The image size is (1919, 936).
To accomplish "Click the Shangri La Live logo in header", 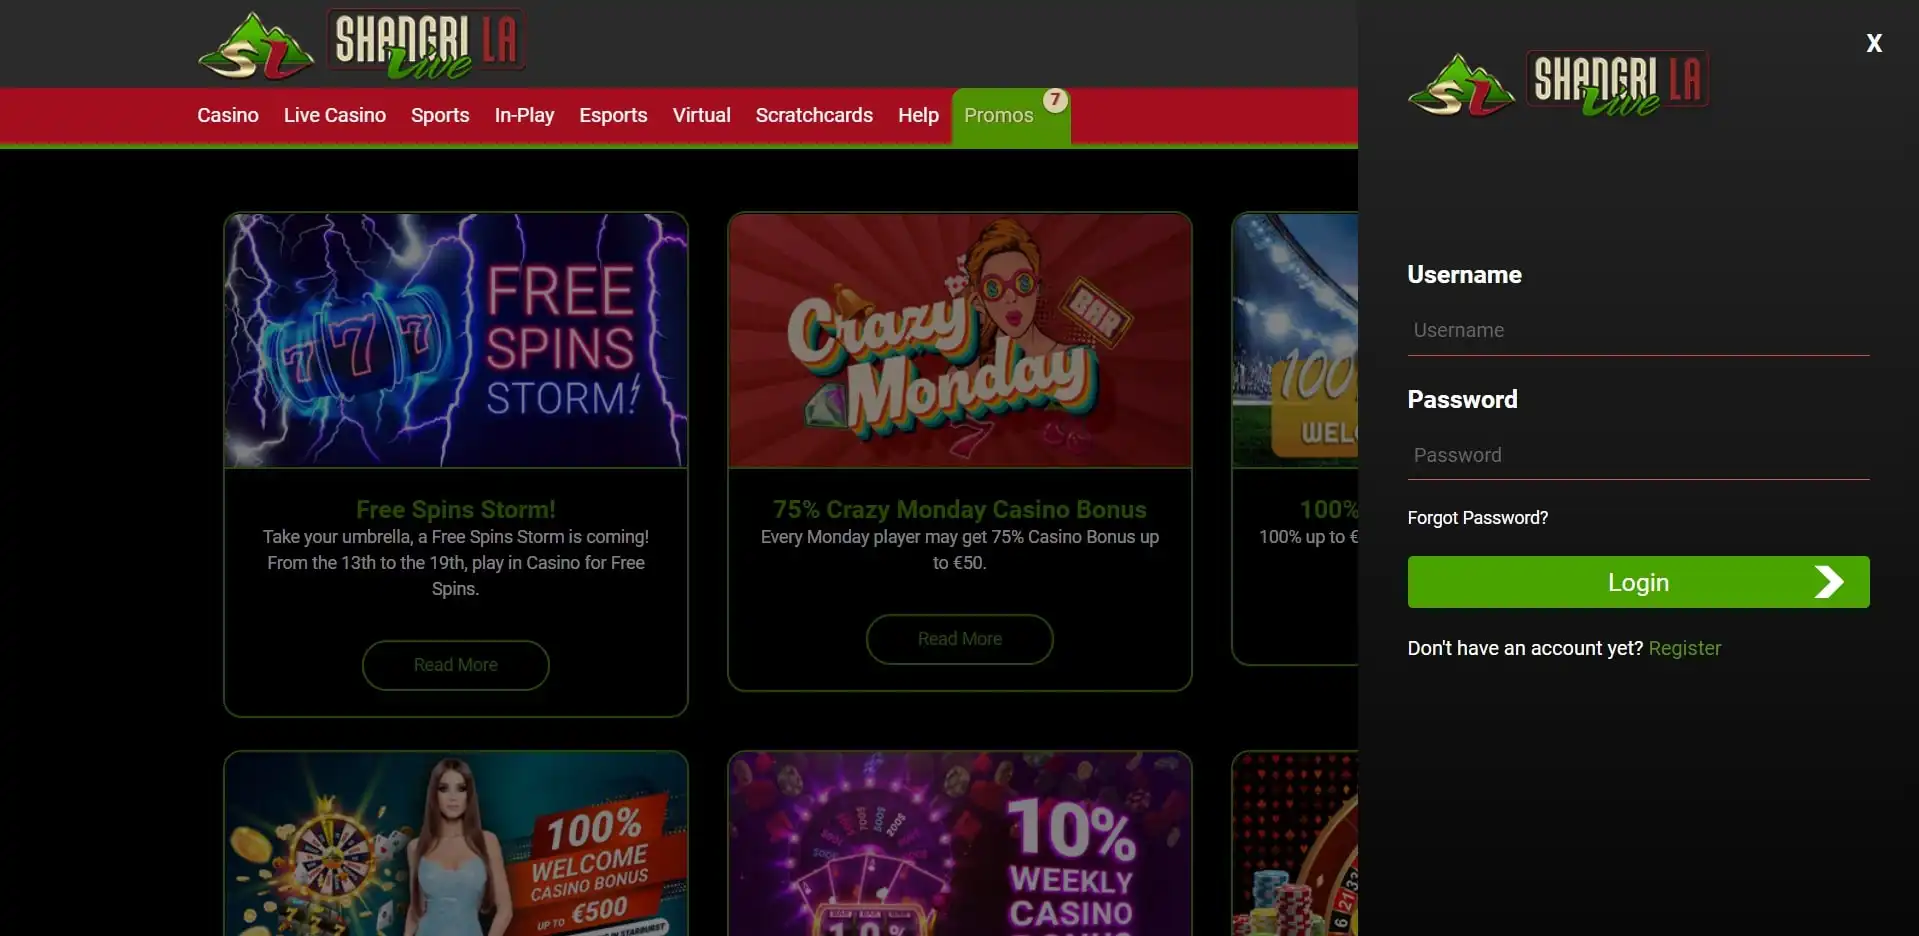I will (362, 44).
